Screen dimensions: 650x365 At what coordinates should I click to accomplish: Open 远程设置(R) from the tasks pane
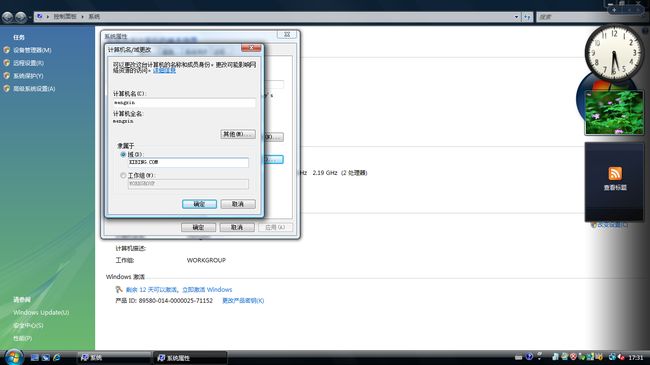tap(28, 63)
